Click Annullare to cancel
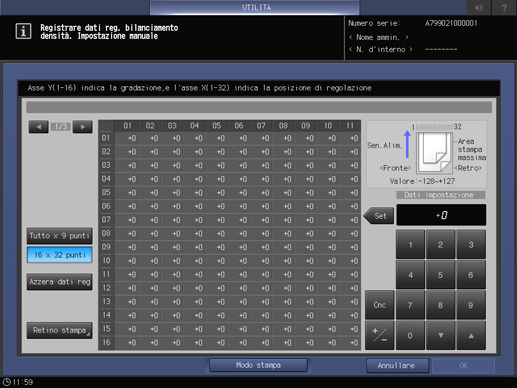Viewport: 517px width, 388px height. click(397, 366)
